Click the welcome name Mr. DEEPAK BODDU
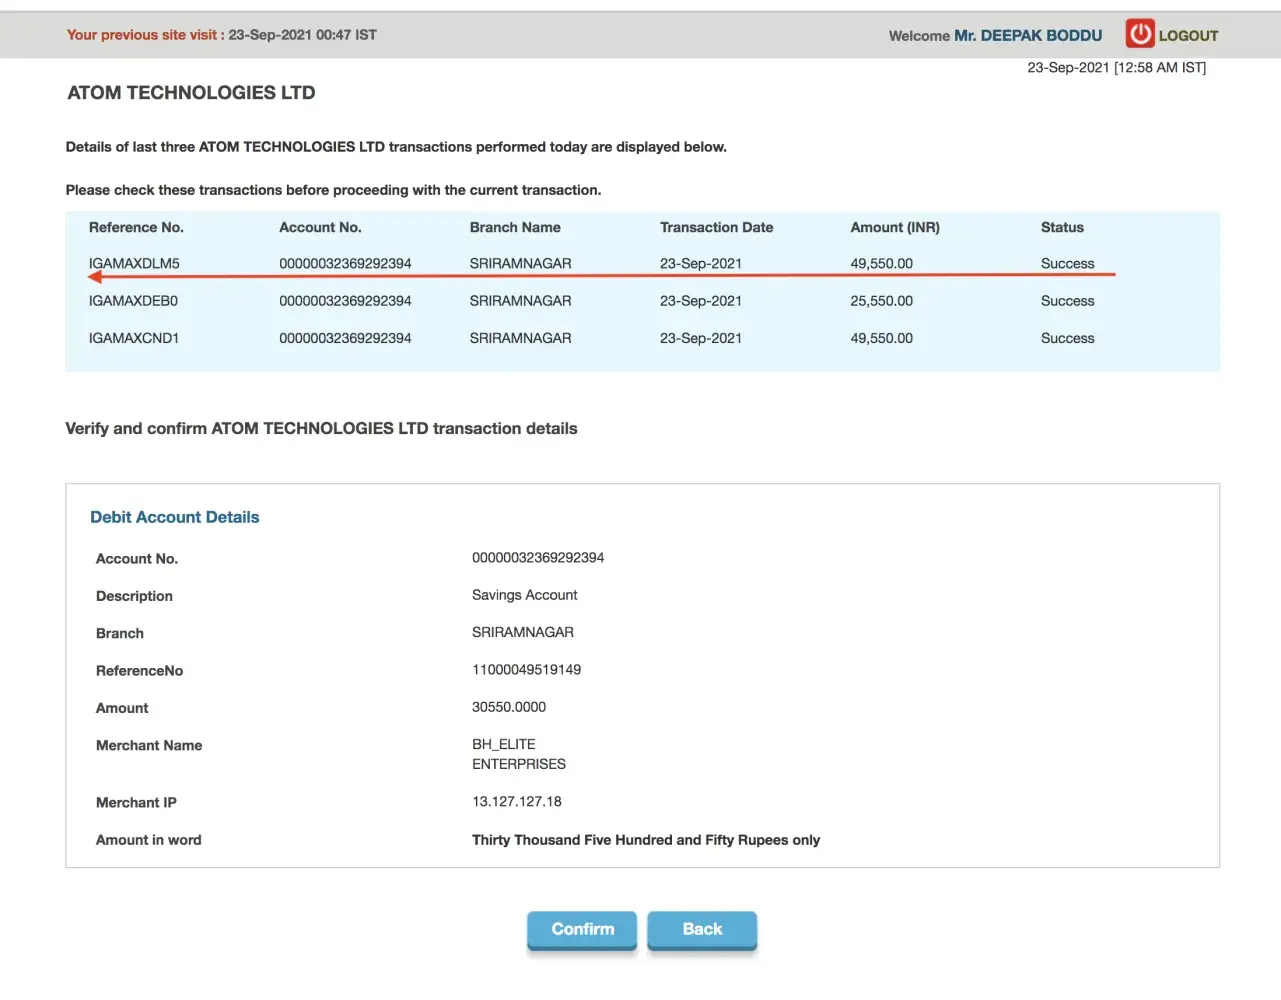Image resolution: width=1281 pixels, height=1000 pixels. coord(1027,36)
